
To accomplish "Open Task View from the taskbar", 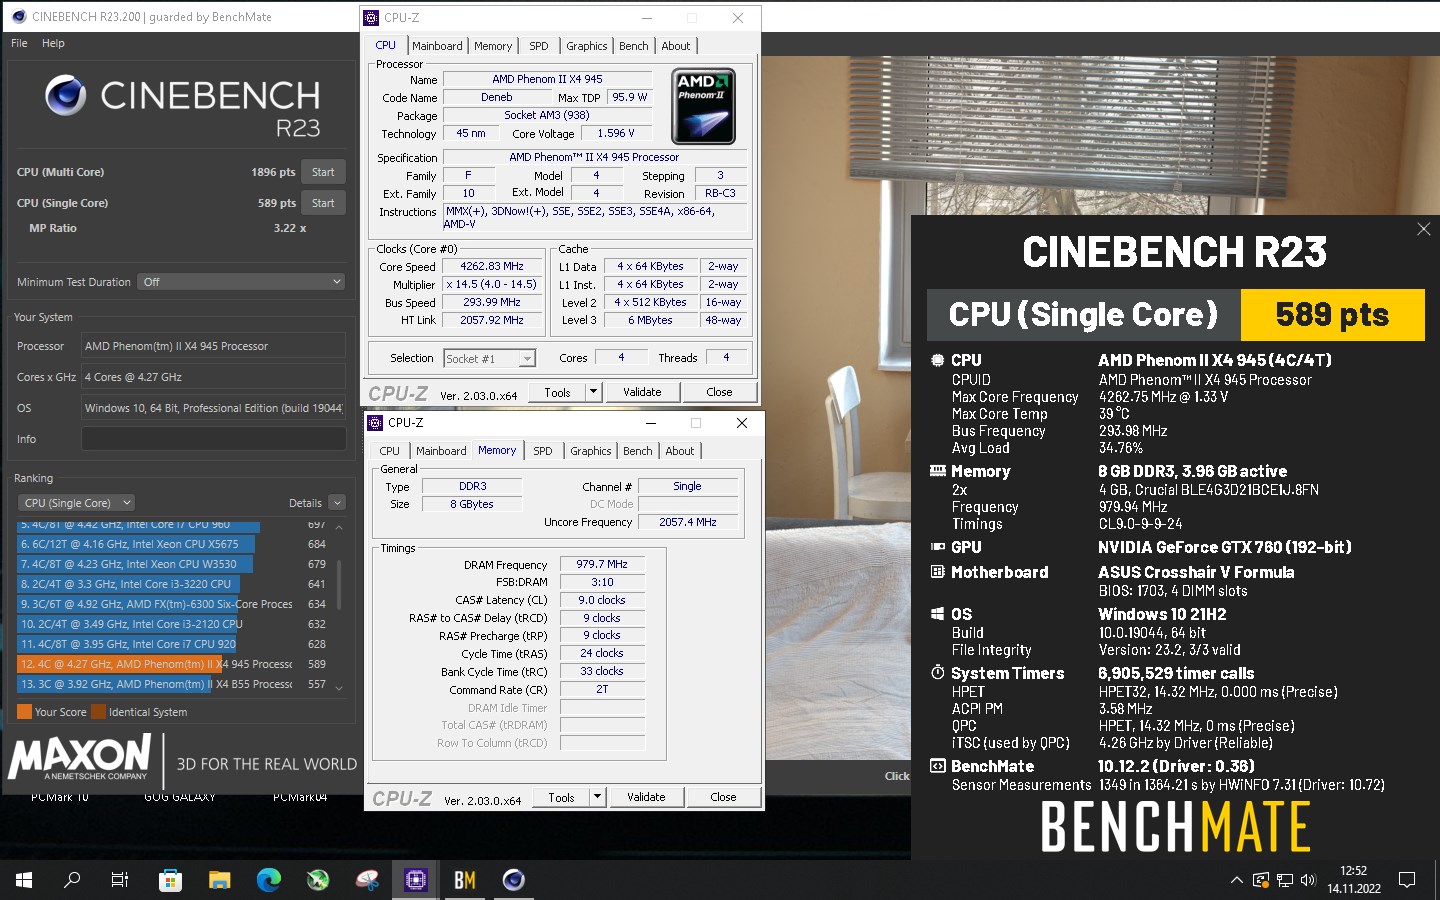I will (x=120, y=880).
